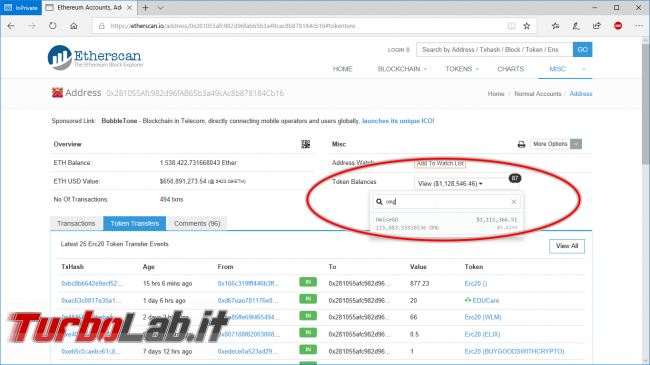Show address QR code icon
Image resolution: width=650 pixels, height=365 pixels.
tap(306, 144)
